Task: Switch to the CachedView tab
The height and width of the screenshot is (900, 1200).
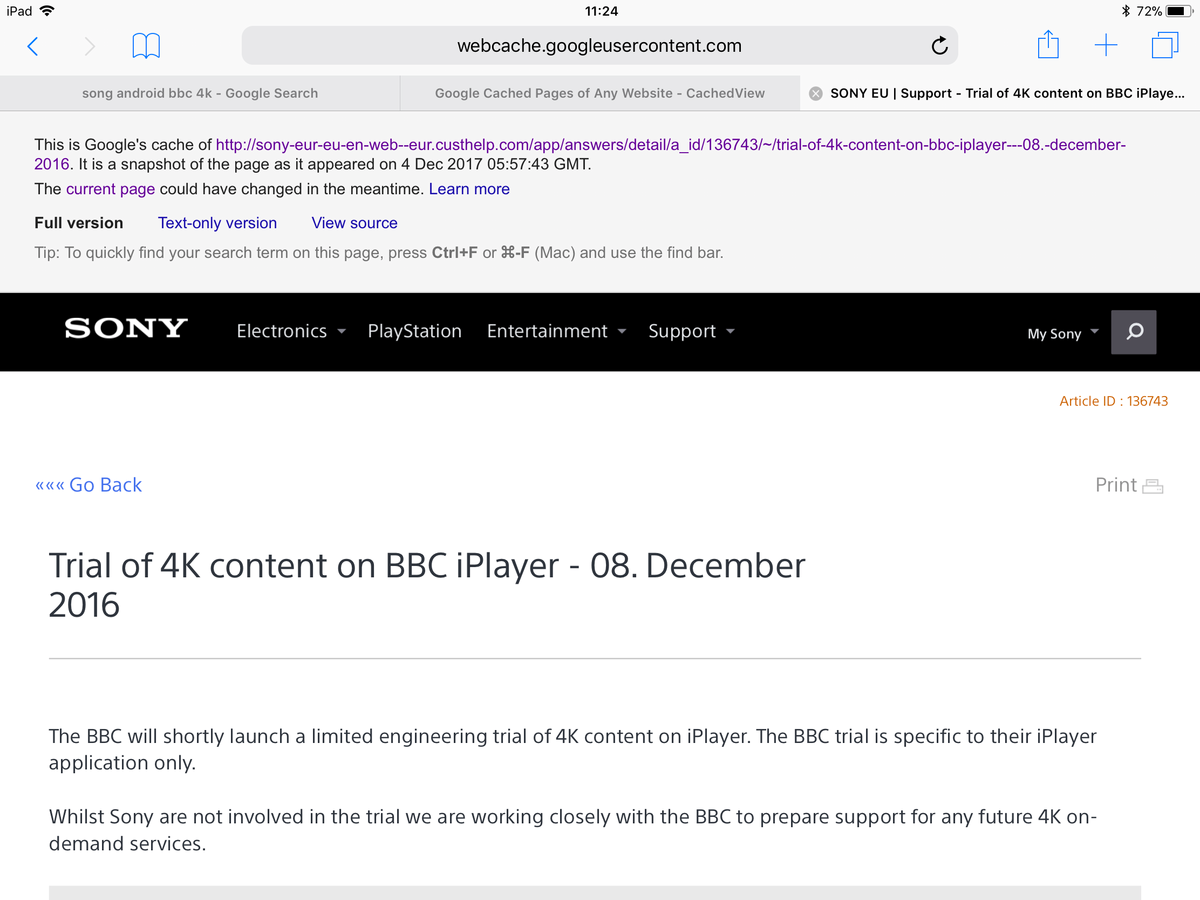Action: 599,93
